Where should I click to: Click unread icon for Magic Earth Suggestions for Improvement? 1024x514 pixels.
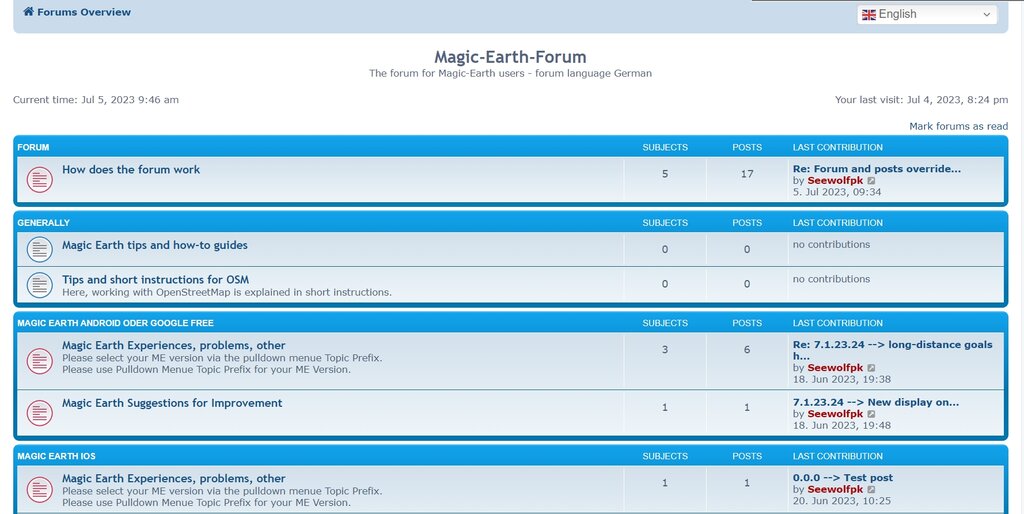pyautogui.click(x=39, y=412)
